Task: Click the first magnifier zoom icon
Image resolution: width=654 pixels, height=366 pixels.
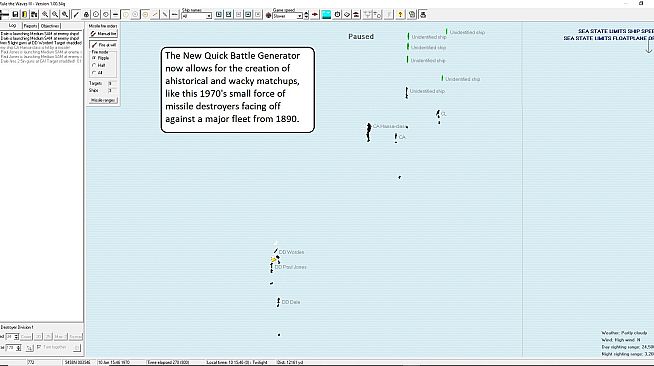Action: (x=45, y=15)
